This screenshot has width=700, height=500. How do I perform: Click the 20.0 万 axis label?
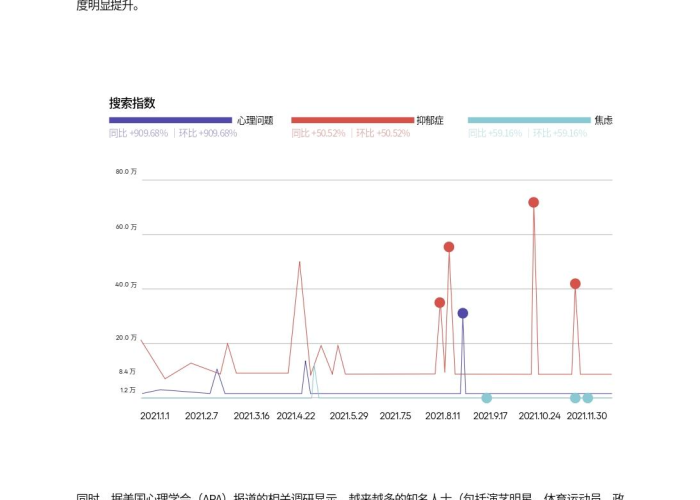click(126, 338)
